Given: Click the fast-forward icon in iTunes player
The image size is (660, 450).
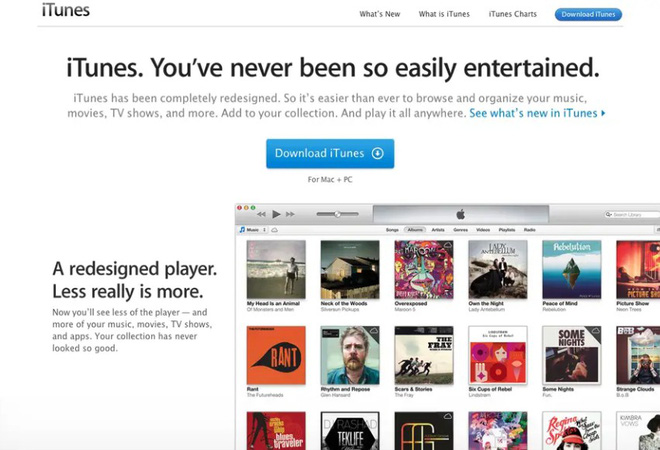Looking at the screenshot, I should coord(290,214).
